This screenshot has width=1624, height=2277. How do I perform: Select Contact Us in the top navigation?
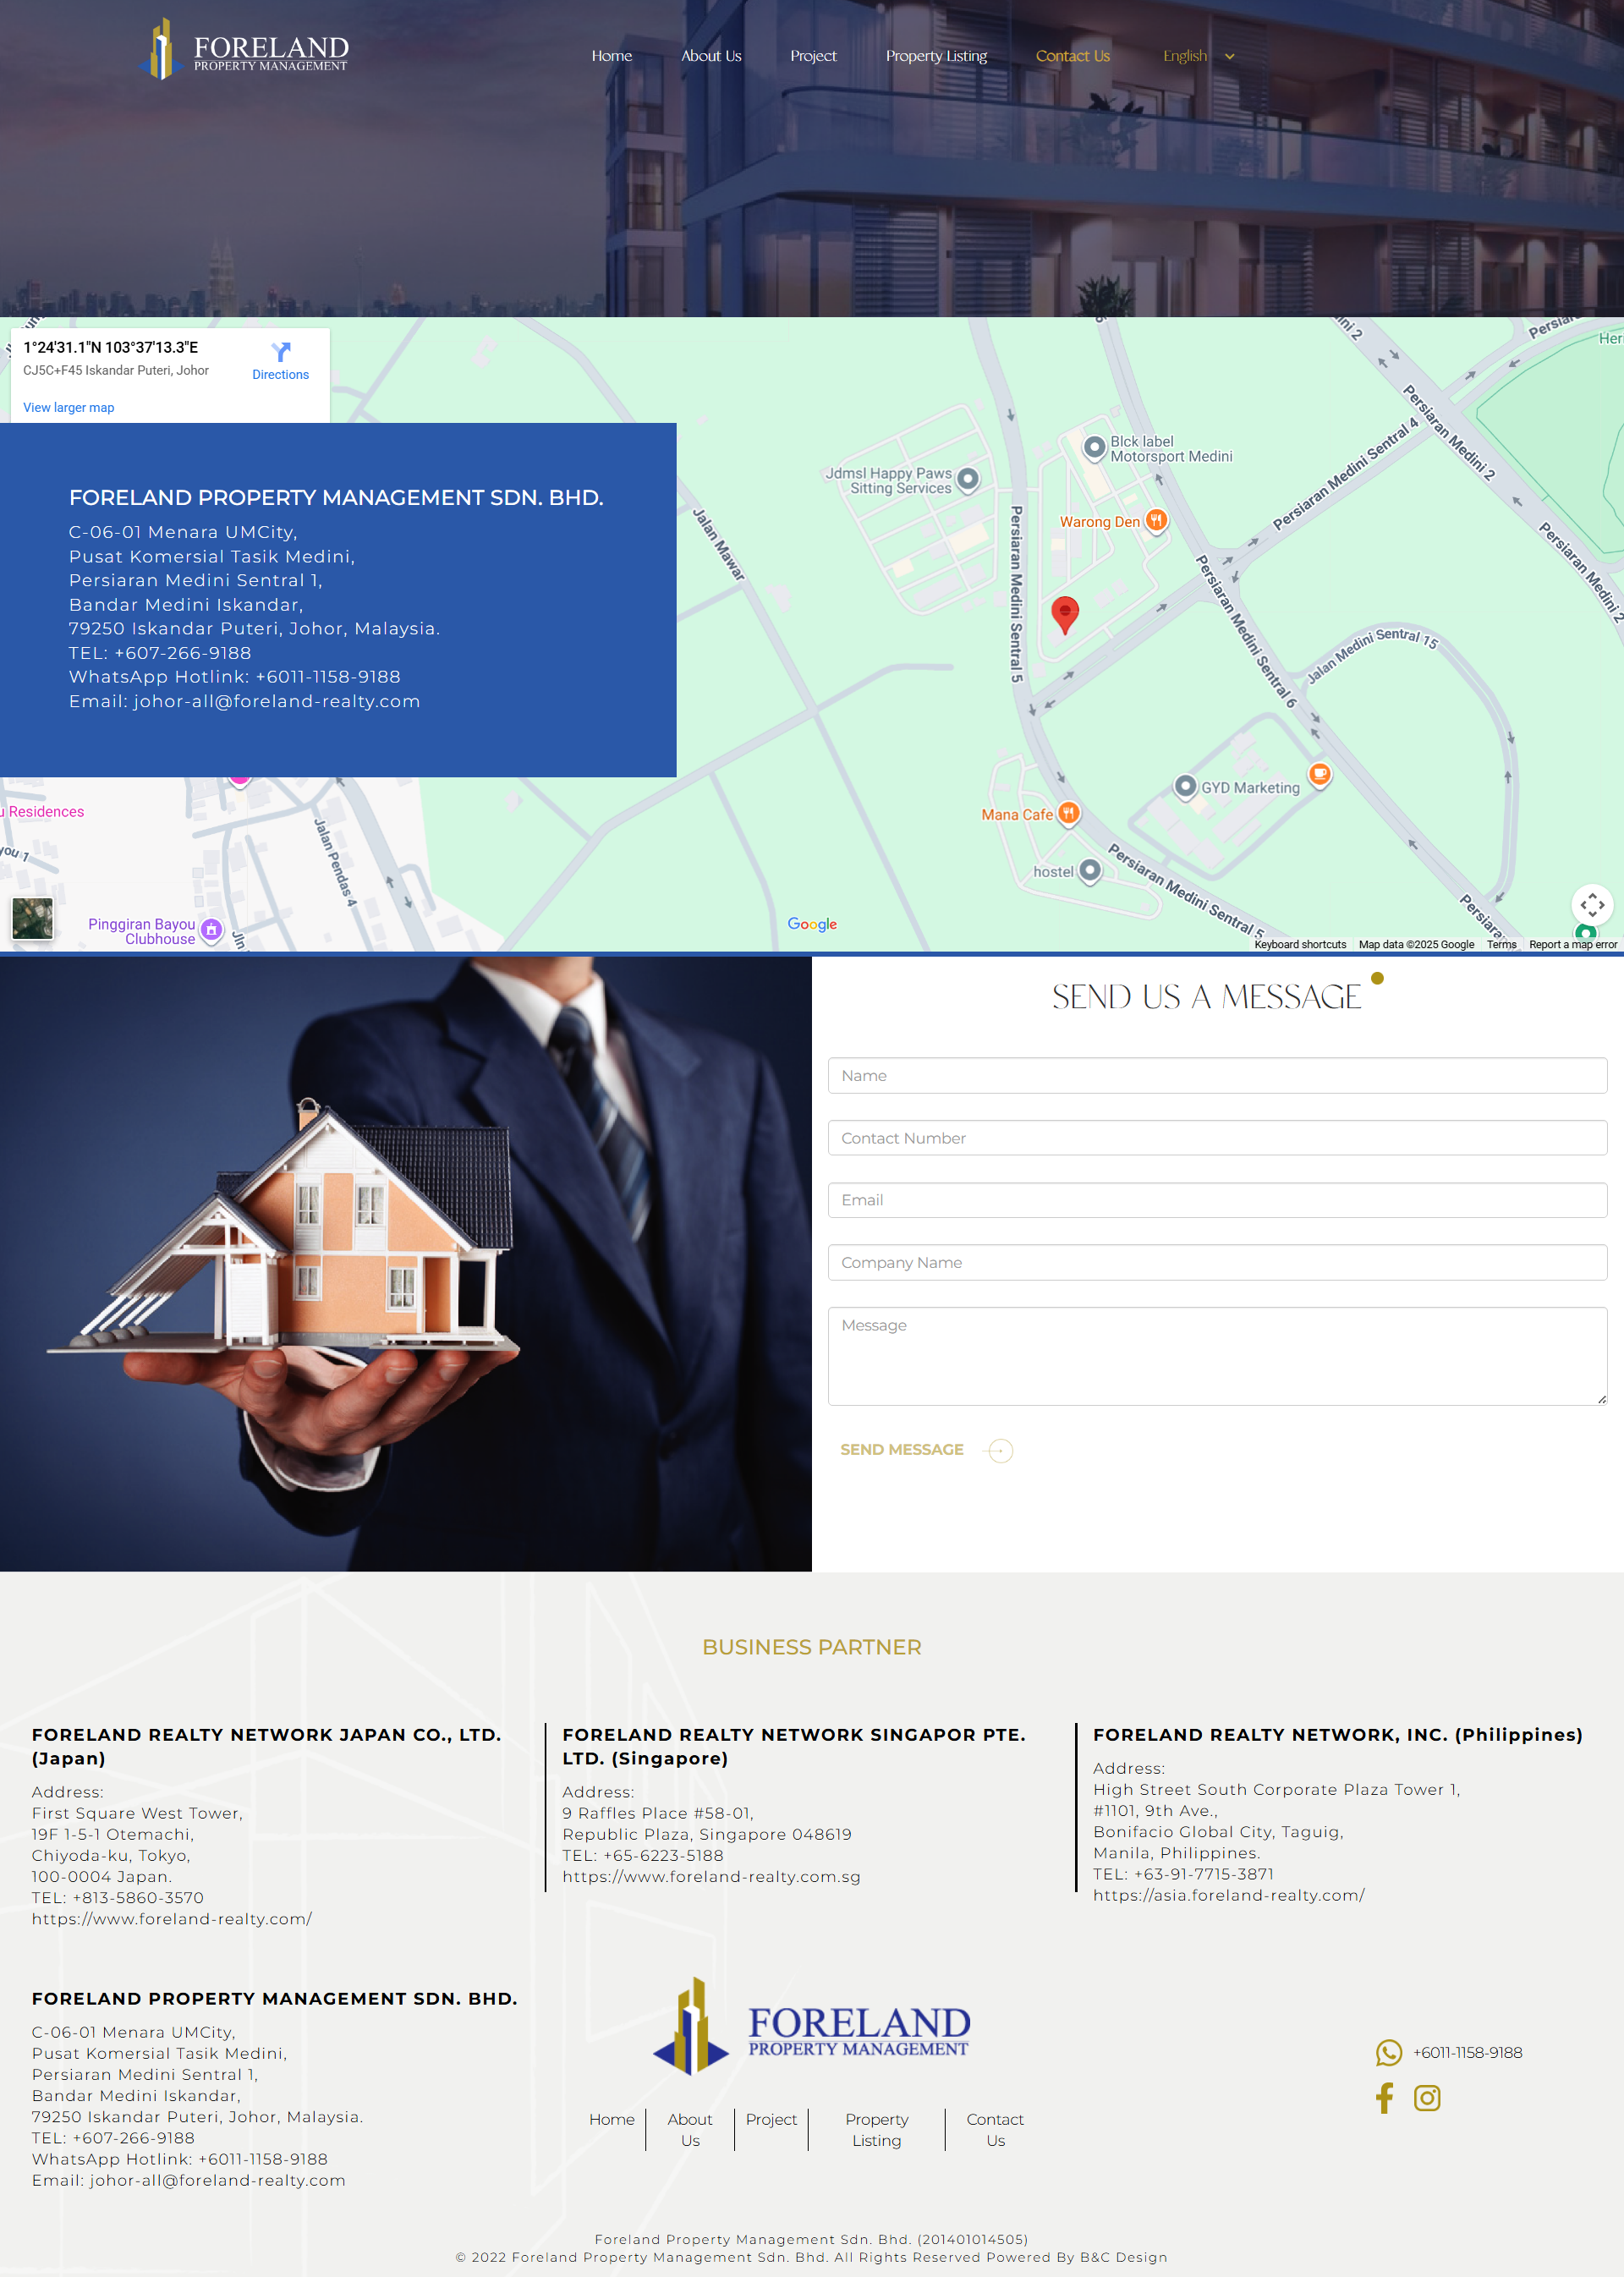click(x=1072, y=56)
